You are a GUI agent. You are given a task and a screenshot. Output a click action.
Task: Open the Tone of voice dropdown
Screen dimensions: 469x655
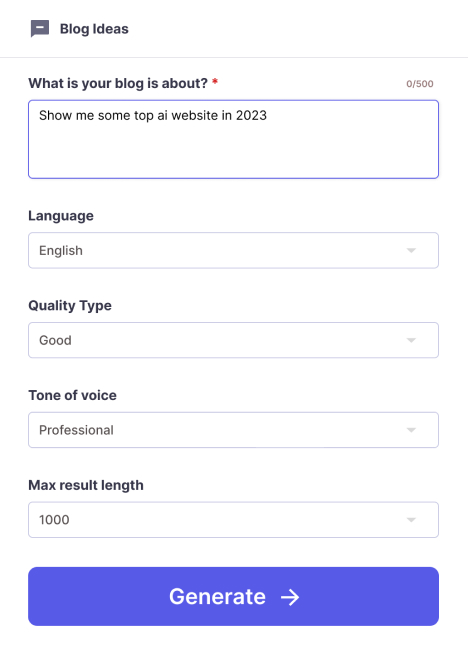[x=233, y=430]
